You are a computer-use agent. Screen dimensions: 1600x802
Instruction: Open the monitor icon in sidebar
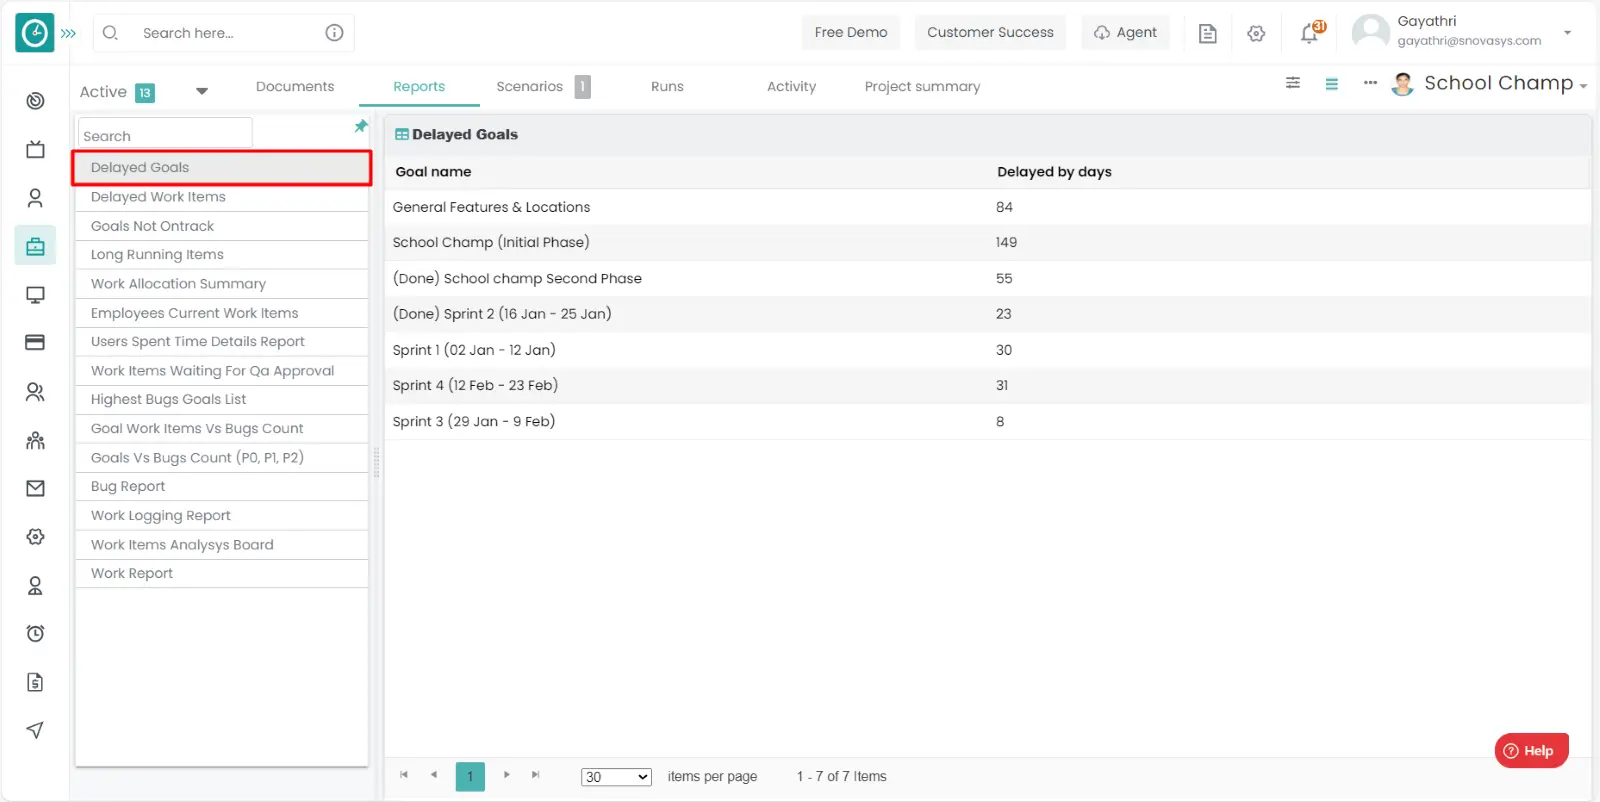click(35, 295)
